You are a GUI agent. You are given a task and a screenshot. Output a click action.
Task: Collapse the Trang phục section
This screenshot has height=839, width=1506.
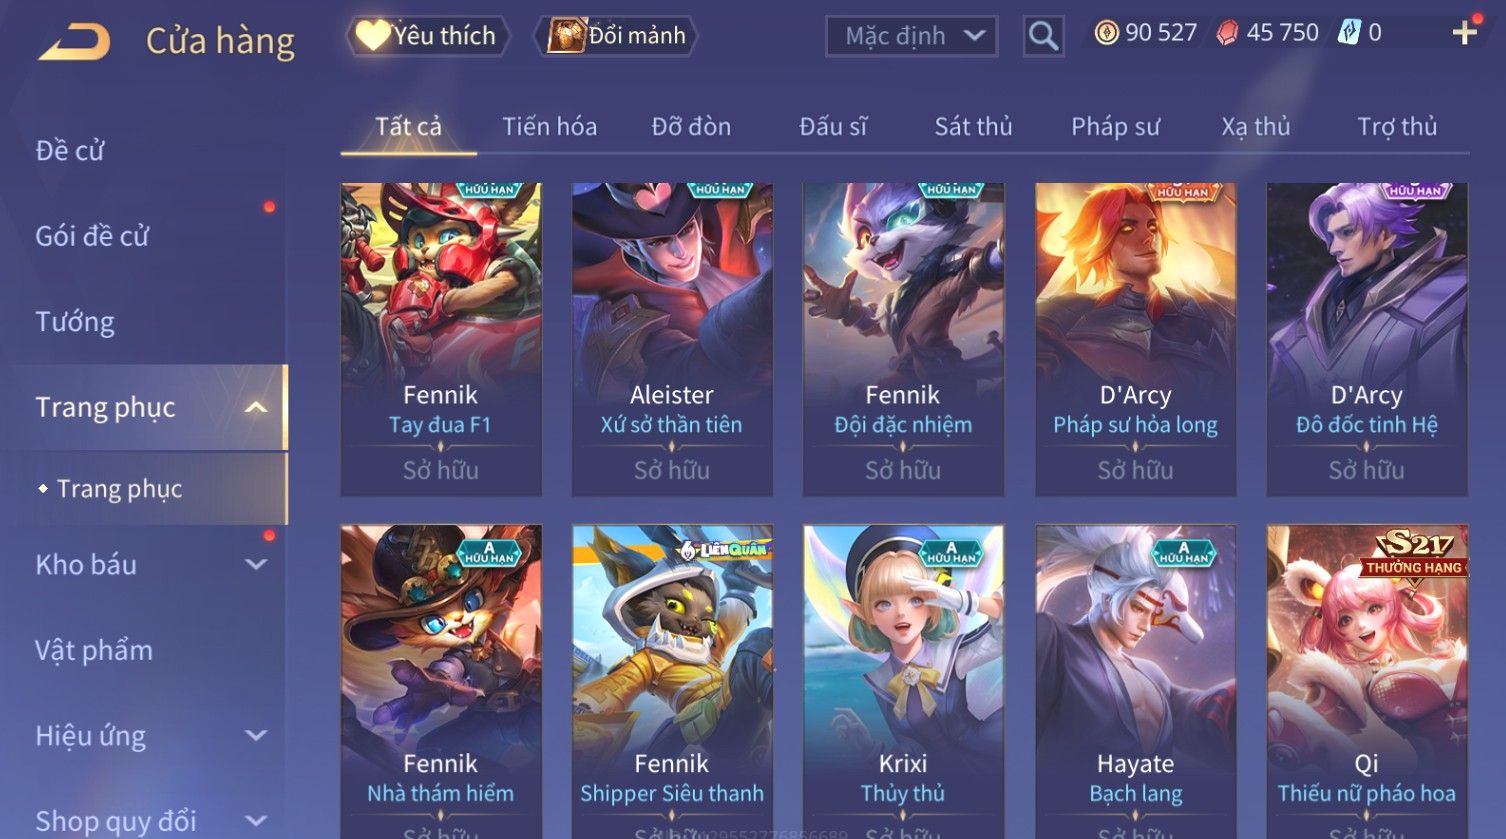256,407
